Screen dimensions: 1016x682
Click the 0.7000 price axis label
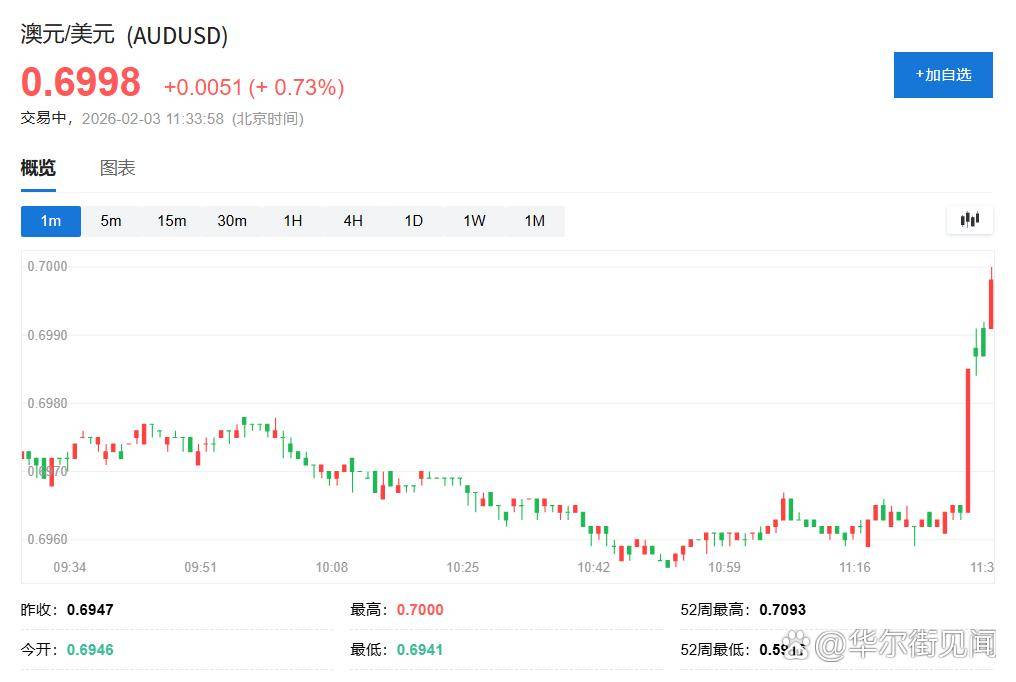tap(47, 266)
